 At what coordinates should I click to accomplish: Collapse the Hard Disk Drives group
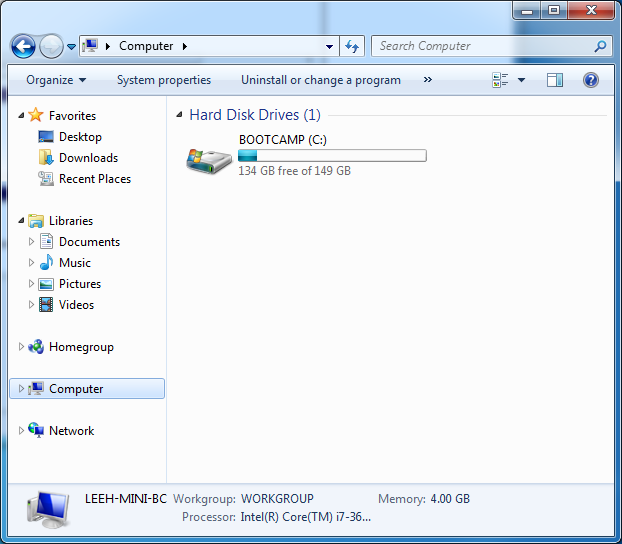179,115
